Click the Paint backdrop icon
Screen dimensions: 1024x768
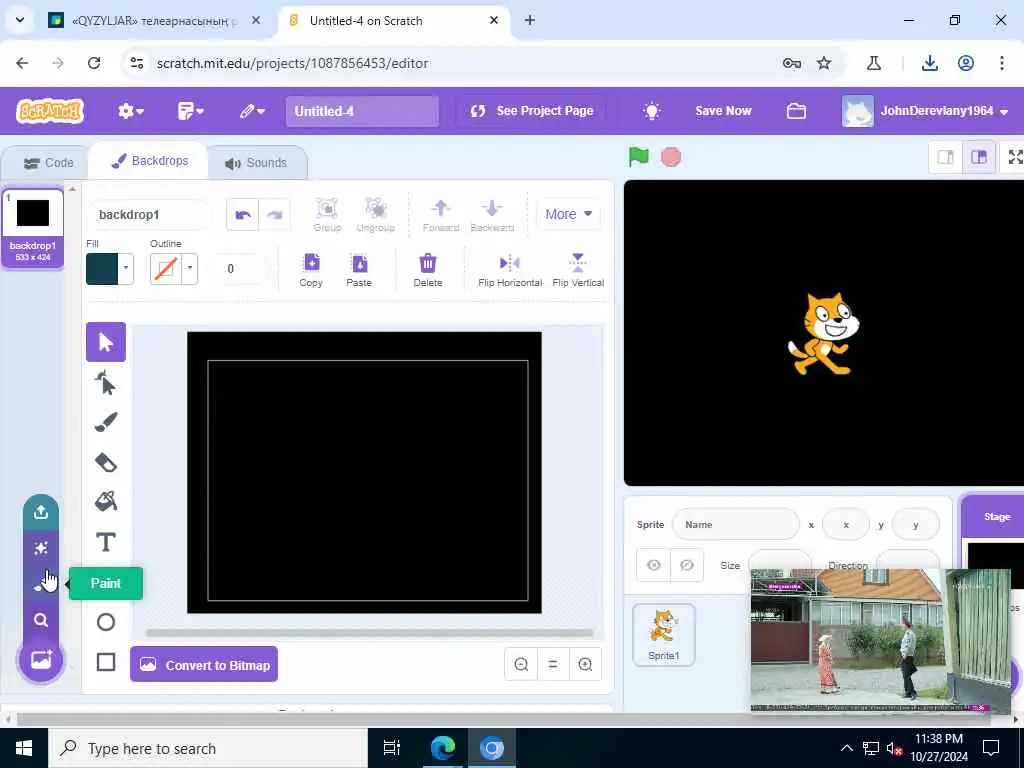[41, 584]
